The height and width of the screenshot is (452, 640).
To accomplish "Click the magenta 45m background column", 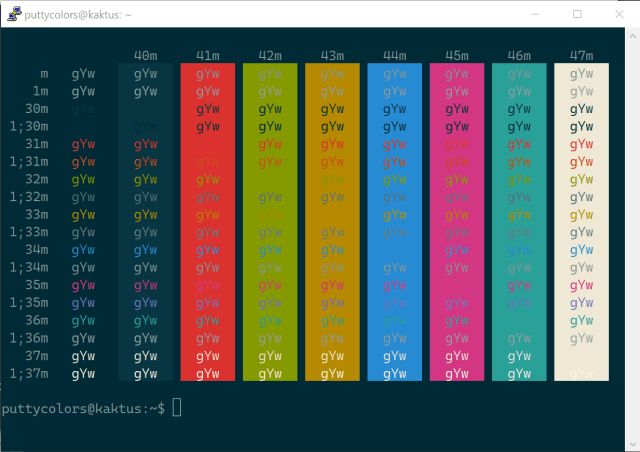I will 457,222.
